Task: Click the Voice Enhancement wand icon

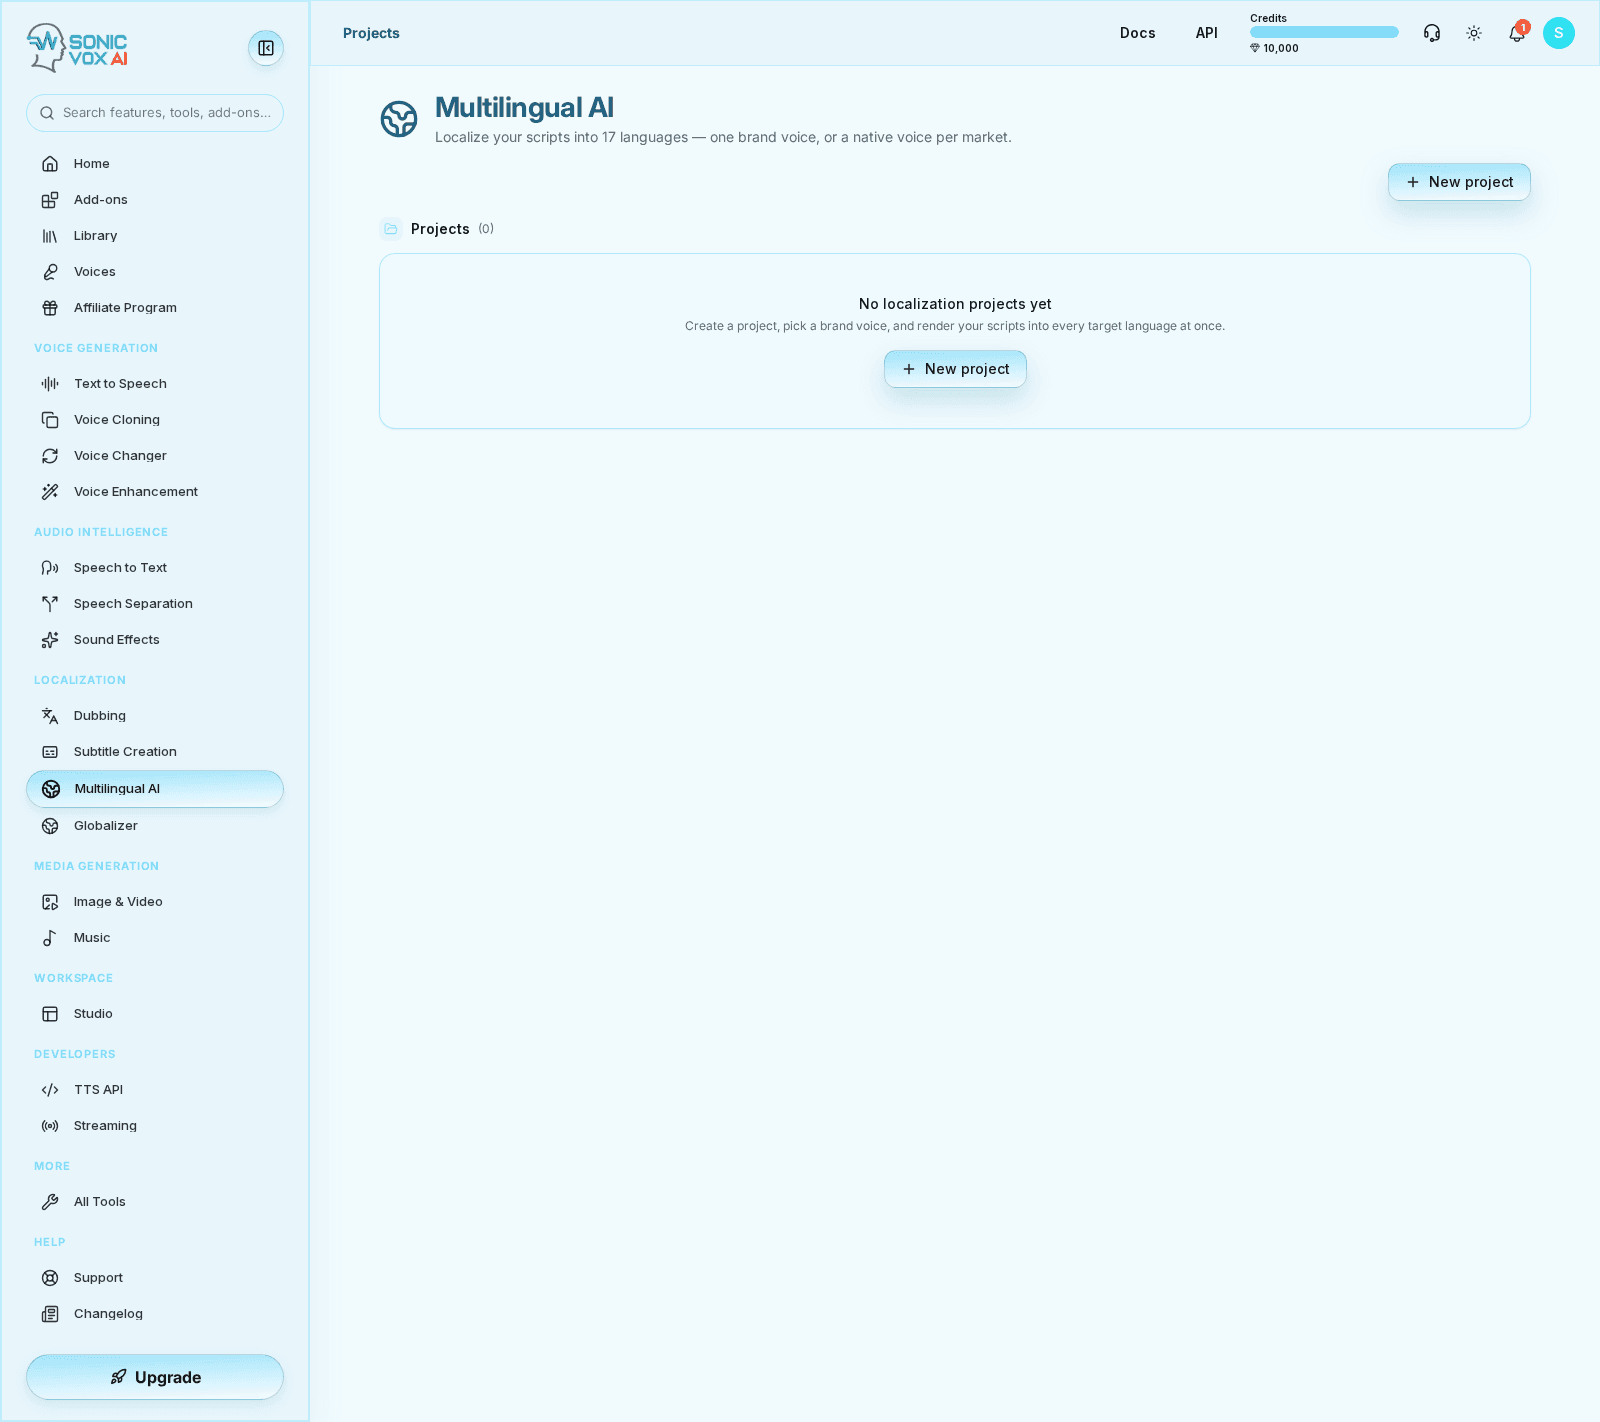Action: (x=50, y=492)
